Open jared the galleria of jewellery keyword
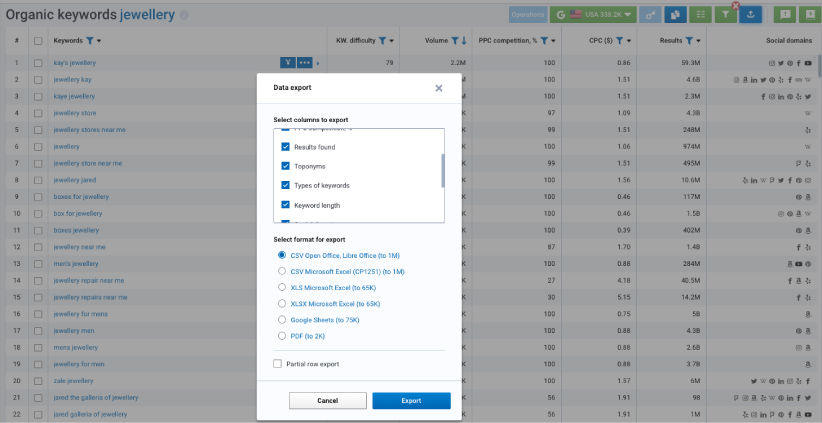 click(96, 398)
